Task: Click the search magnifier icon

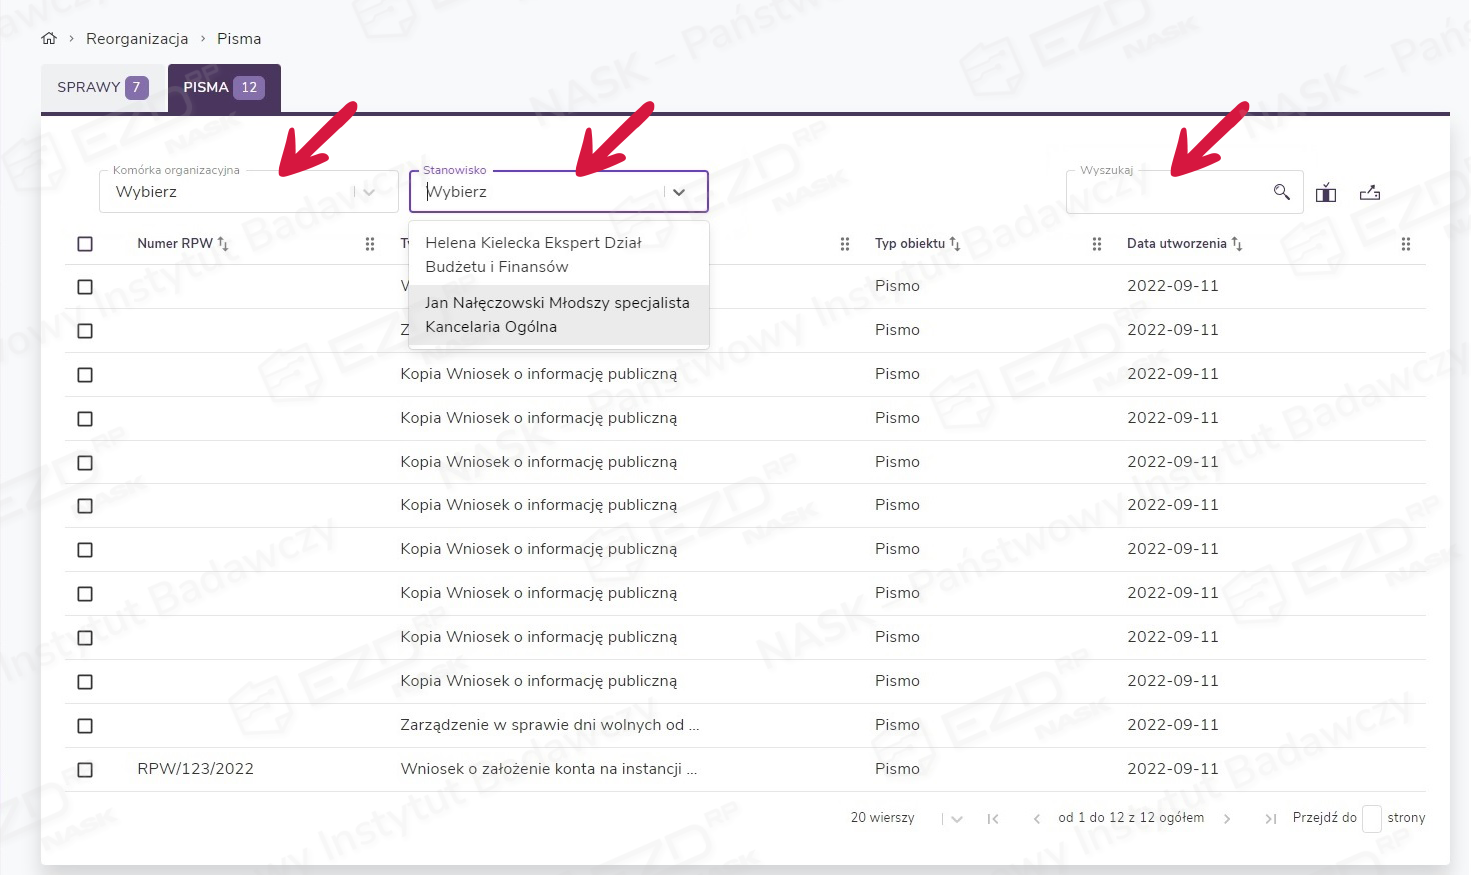Action: coord(1281,192)
